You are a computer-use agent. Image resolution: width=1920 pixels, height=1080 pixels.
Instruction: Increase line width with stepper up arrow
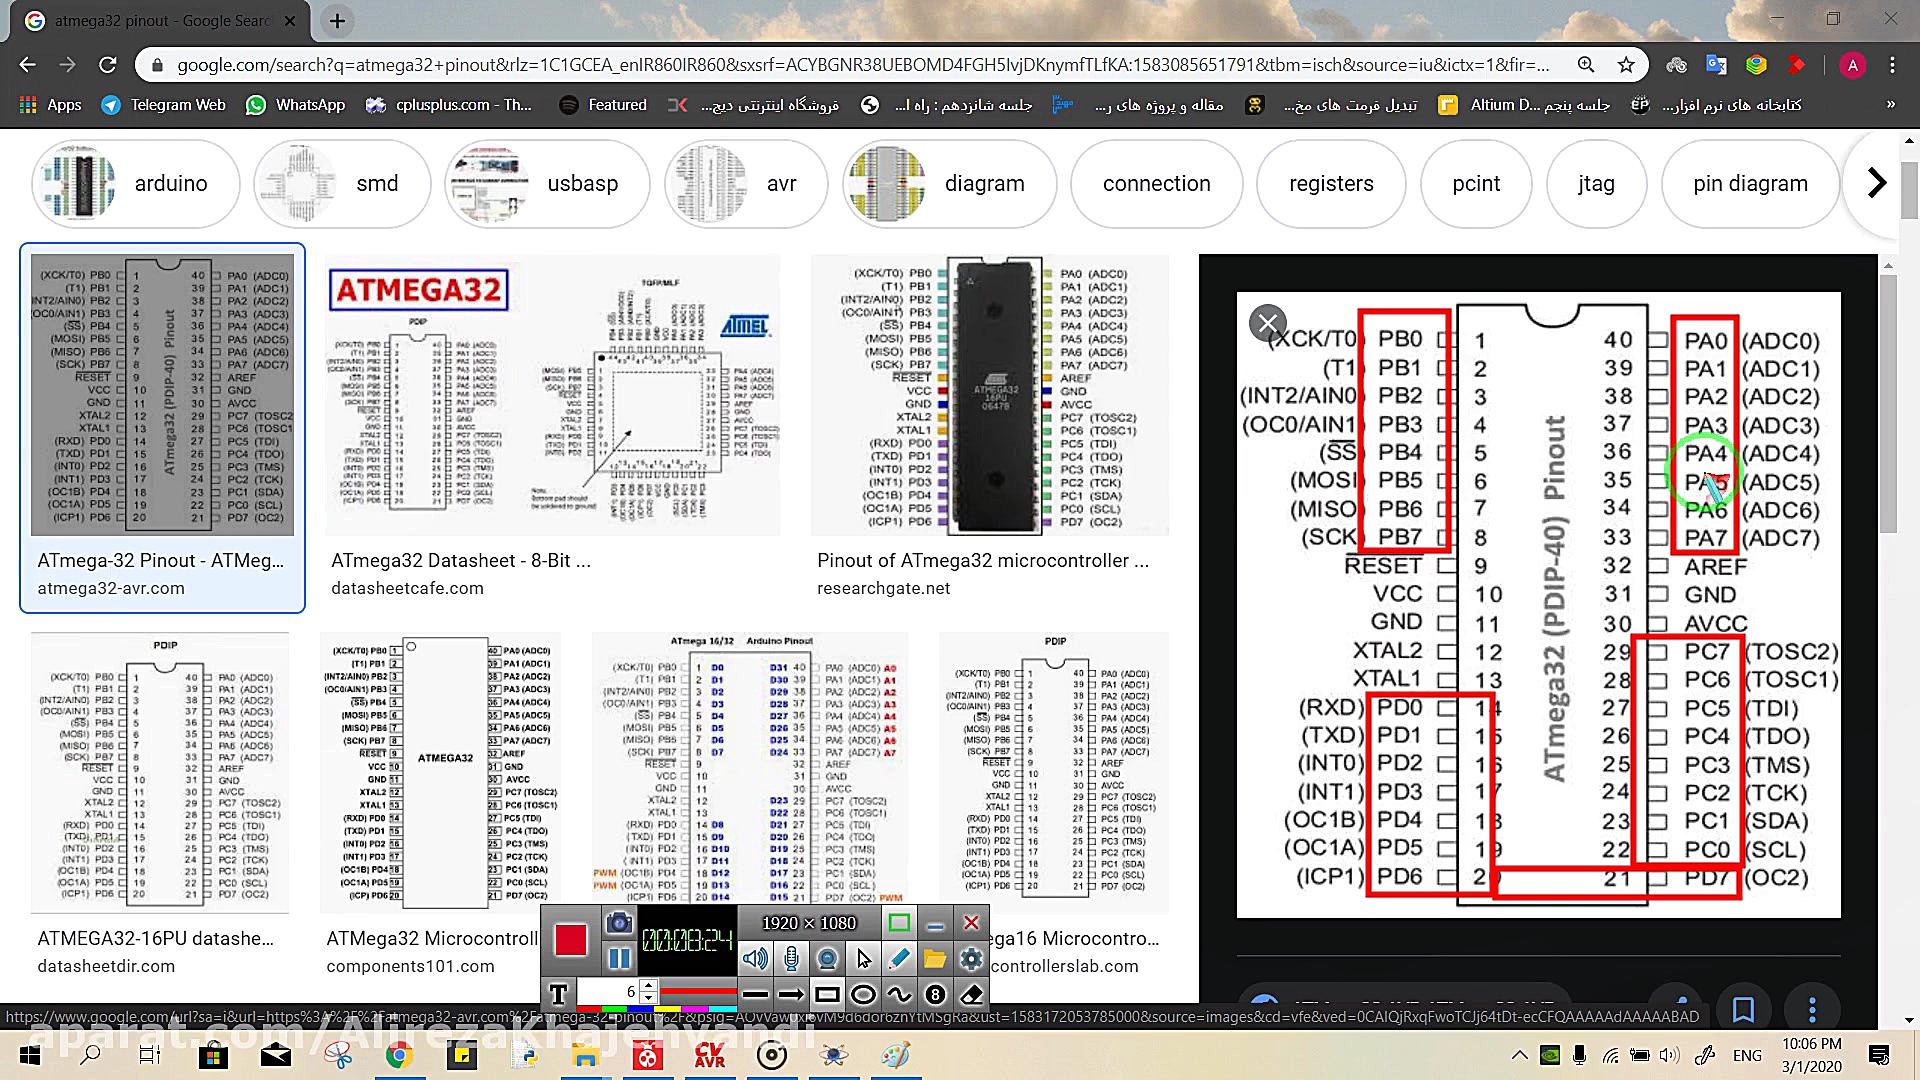pos(649,986)
